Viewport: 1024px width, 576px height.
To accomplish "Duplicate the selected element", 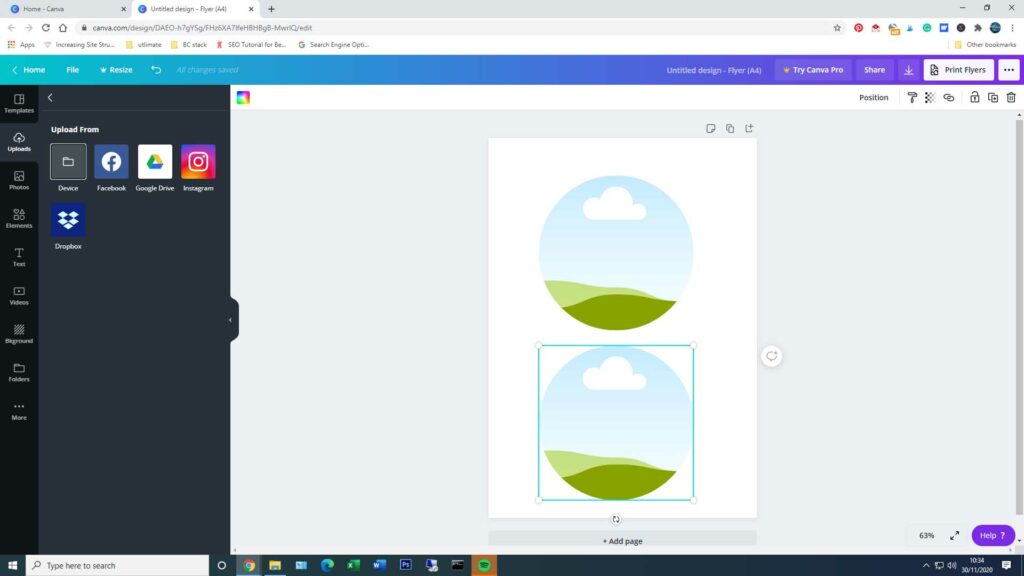I will pos(992,97).
